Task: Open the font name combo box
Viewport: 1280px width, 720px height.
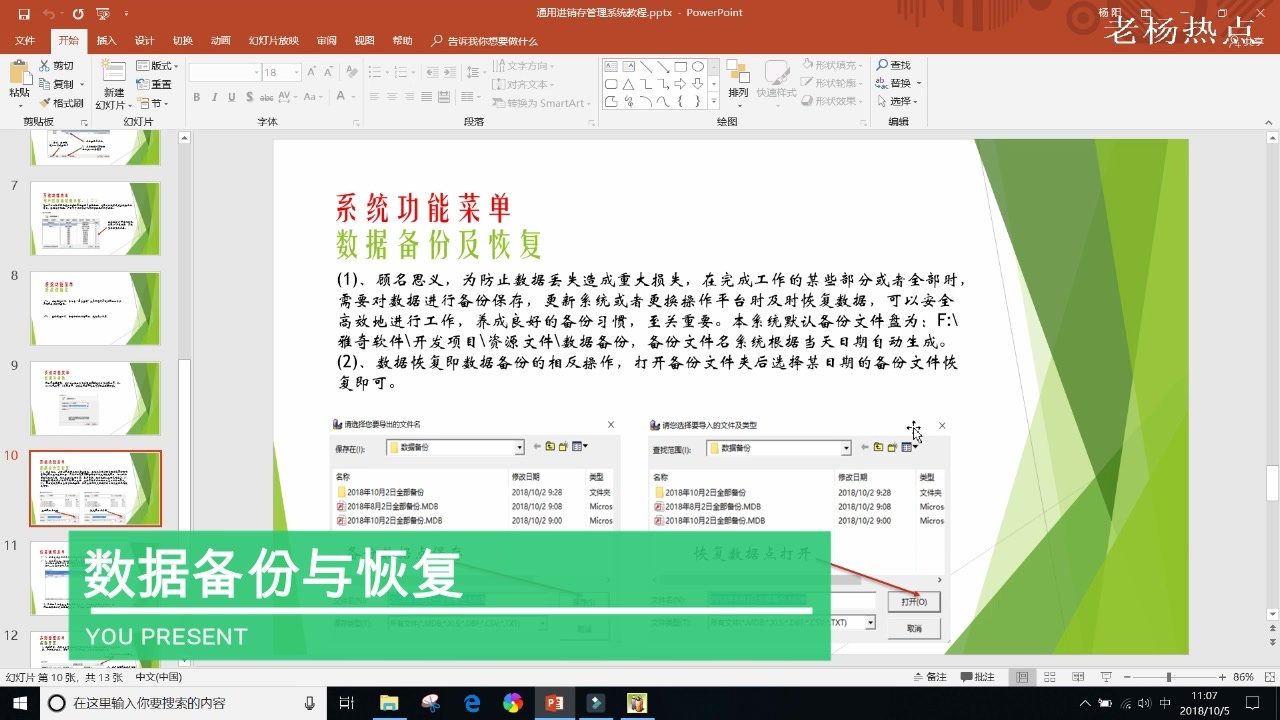Action: [x=224, y=72]
